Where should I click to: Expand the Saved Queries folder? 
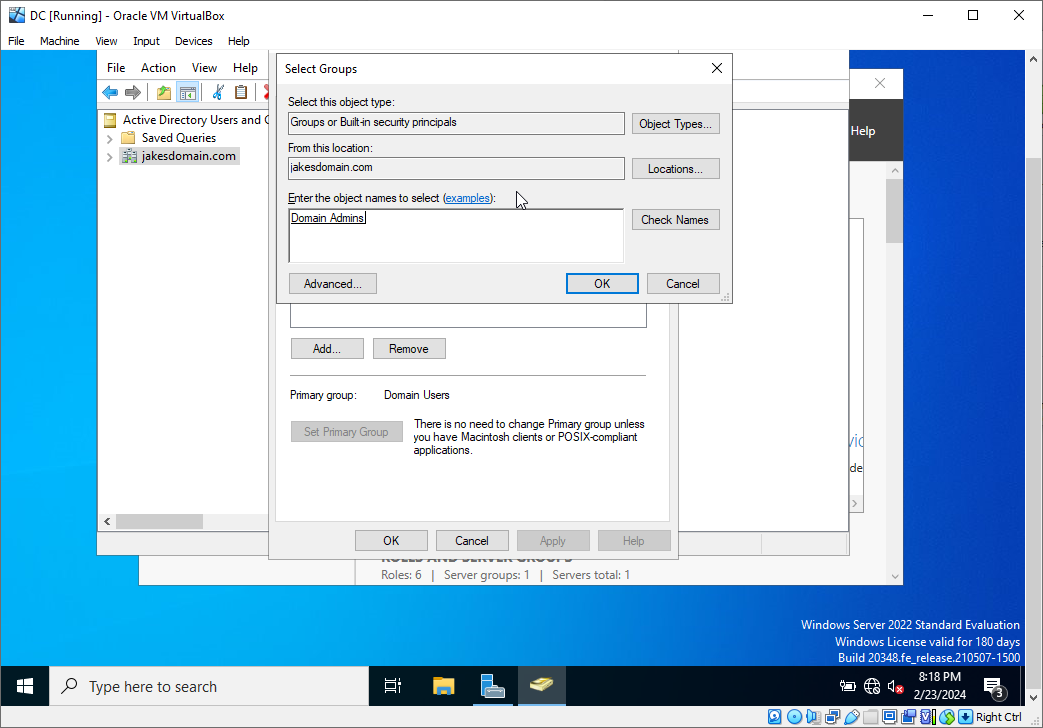pyautogui.click(x=110, y=137)
